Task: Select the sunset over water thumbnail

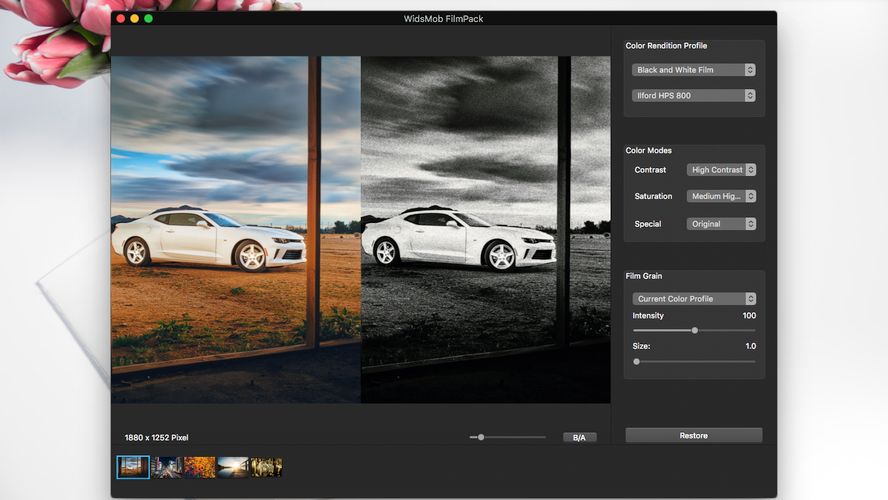Action: tap(233, 467)
